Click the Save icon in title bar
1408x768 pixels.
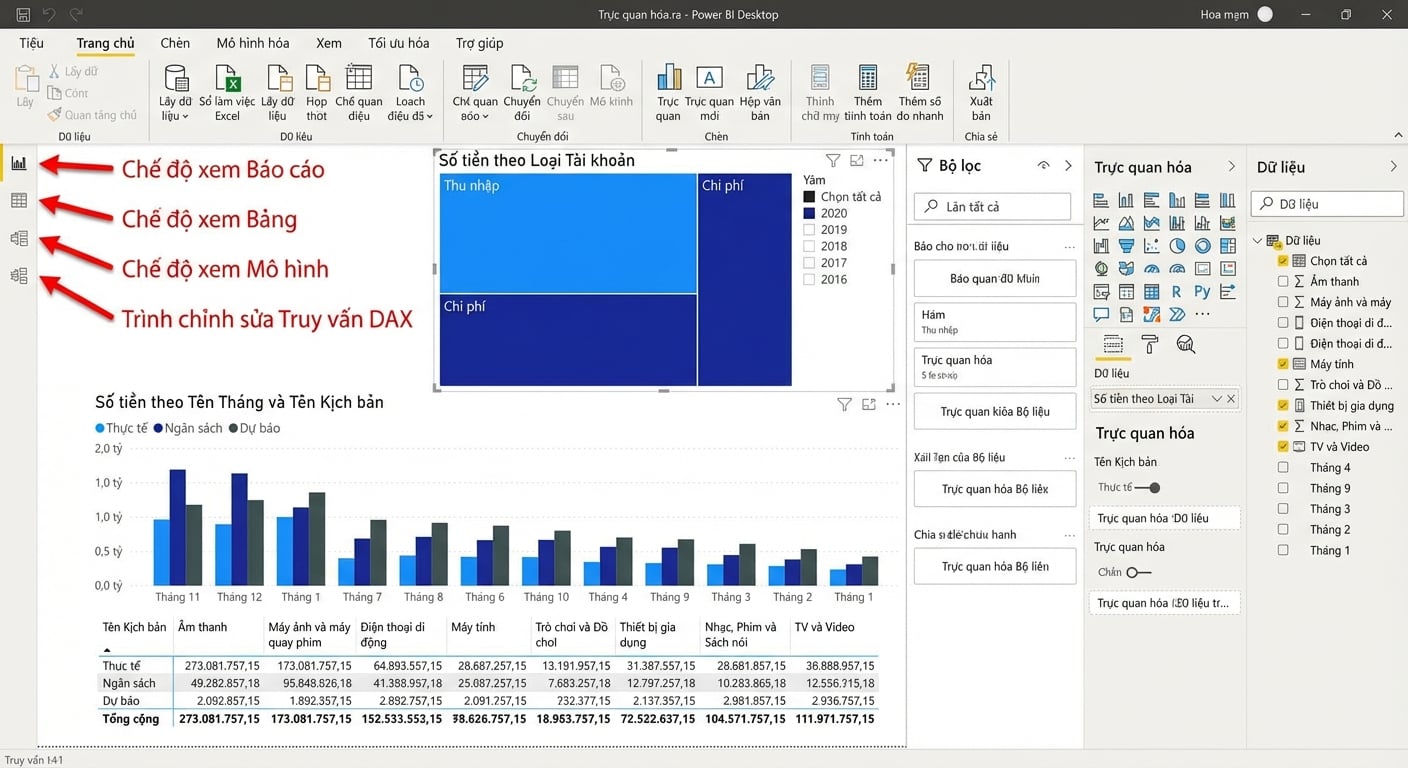point(23,15)
